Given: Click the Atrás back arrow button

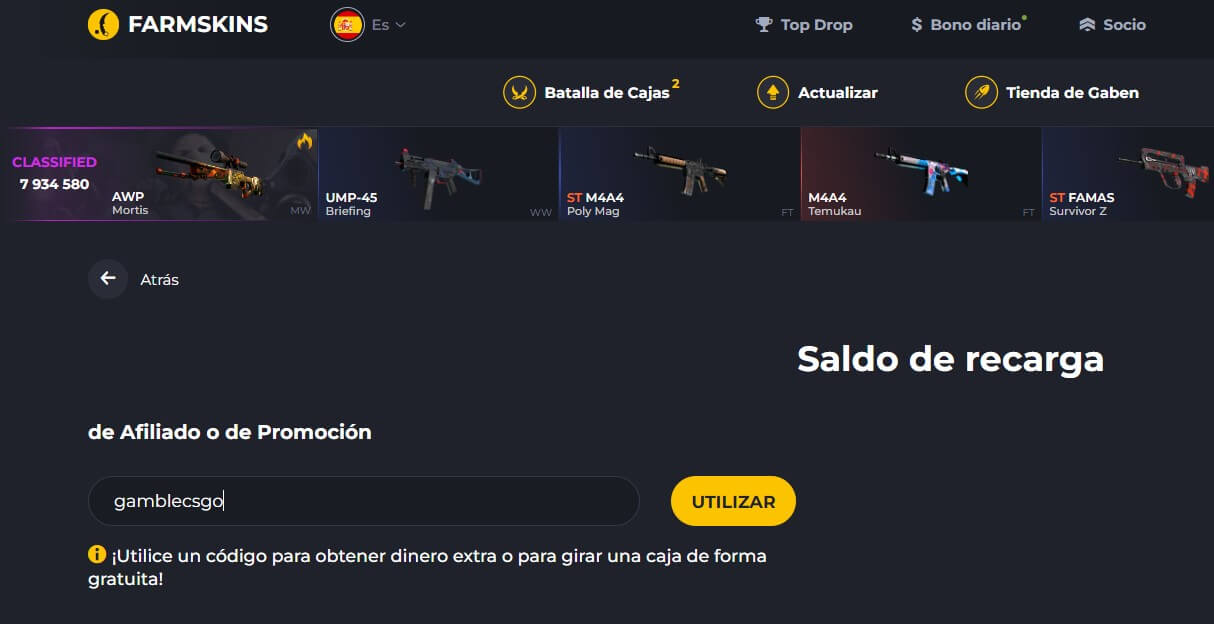Looking at the screenshot, I should coord(108,279).
